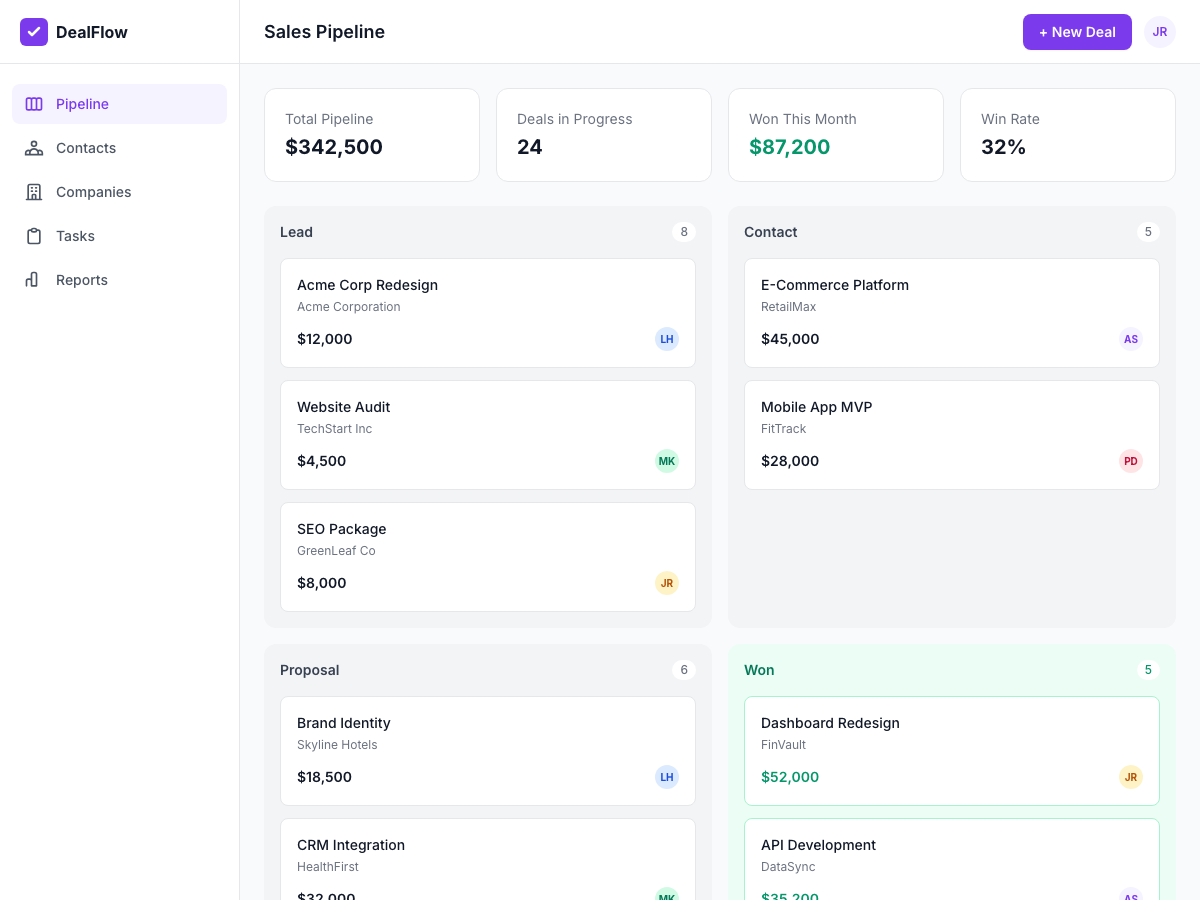Click the Contact column heading
The height and width of the screenshot is (900, 1200).
click(770, 232)
